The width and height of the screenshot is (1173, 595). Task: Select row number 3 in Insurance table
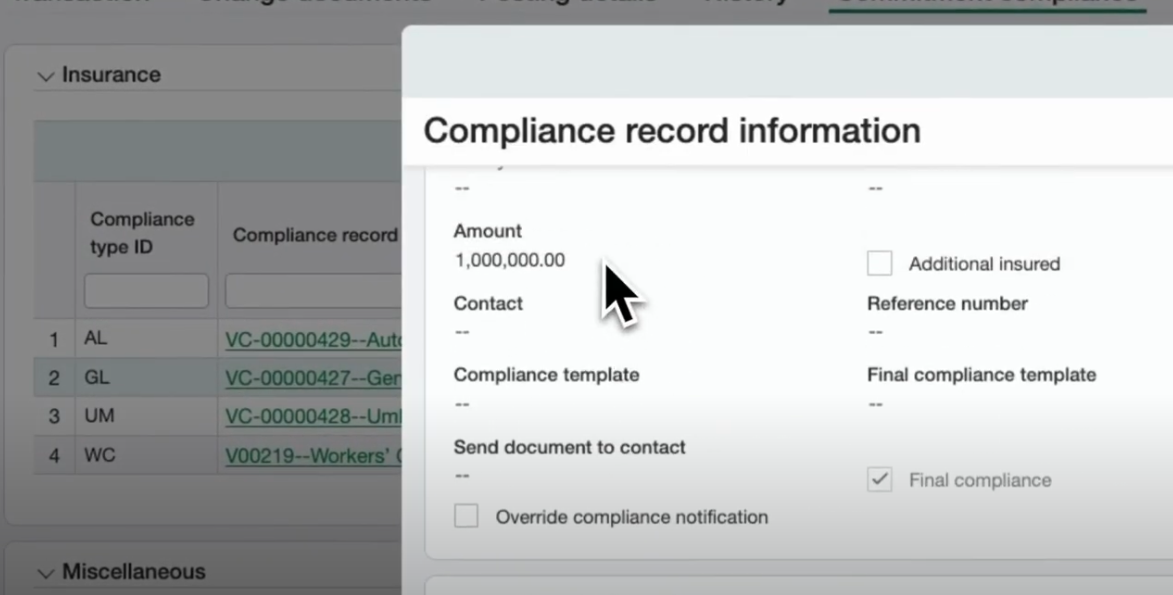(x=54, y=417)
